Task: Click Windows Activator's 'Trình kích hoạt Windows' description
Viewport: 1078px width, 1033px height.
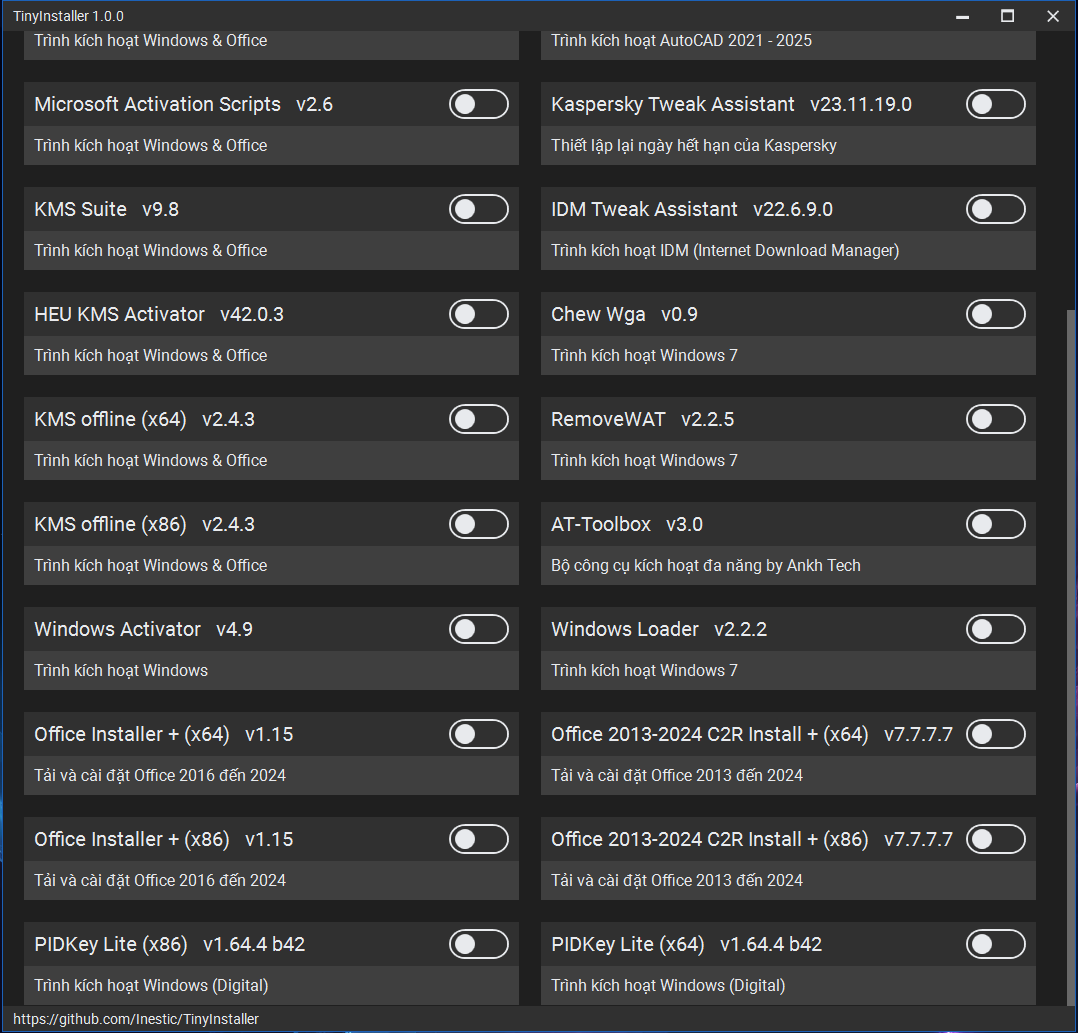Action: (121, 670)
